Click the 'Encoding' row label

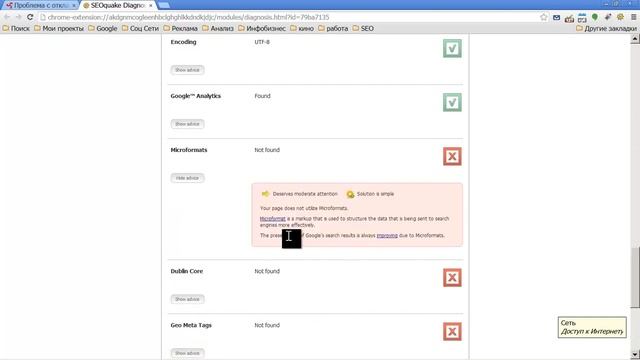click(x=183, y=42)
